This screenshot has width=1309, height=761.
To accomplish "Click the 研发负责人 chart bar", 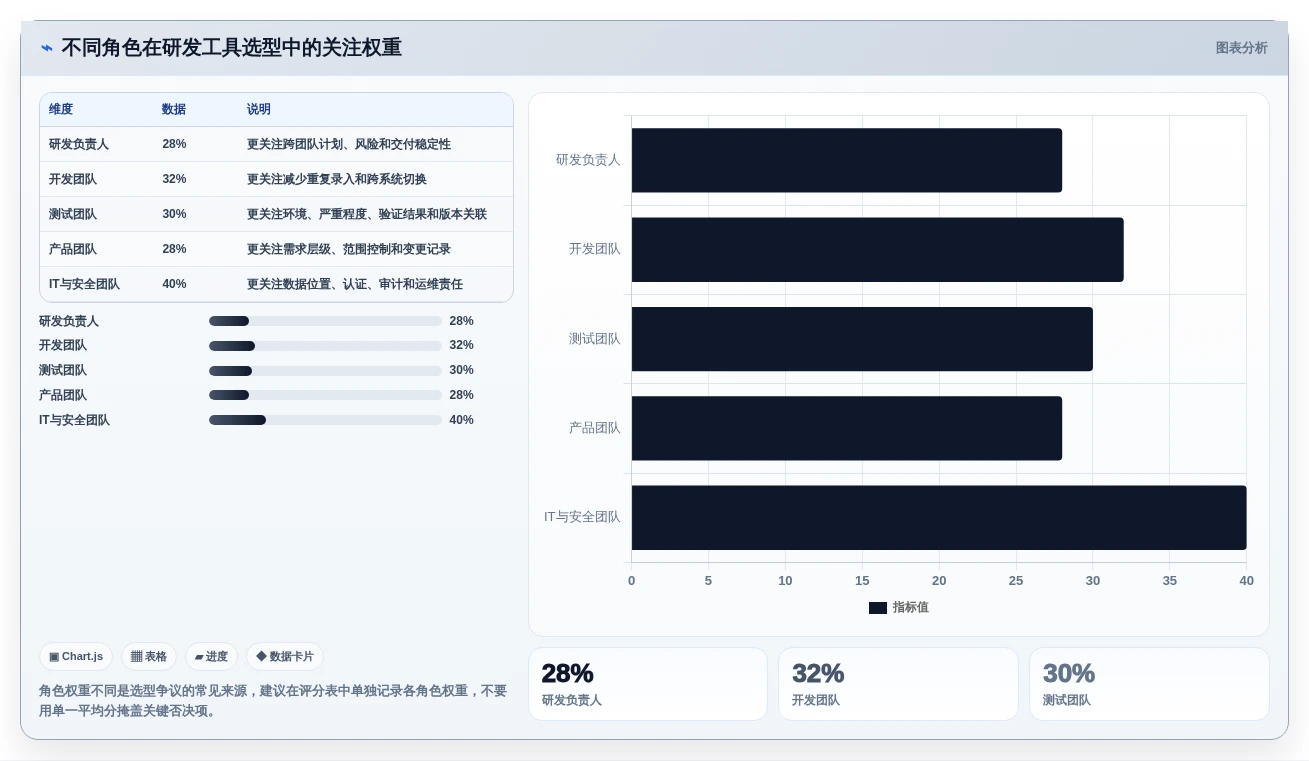I will tap(846, 160).
